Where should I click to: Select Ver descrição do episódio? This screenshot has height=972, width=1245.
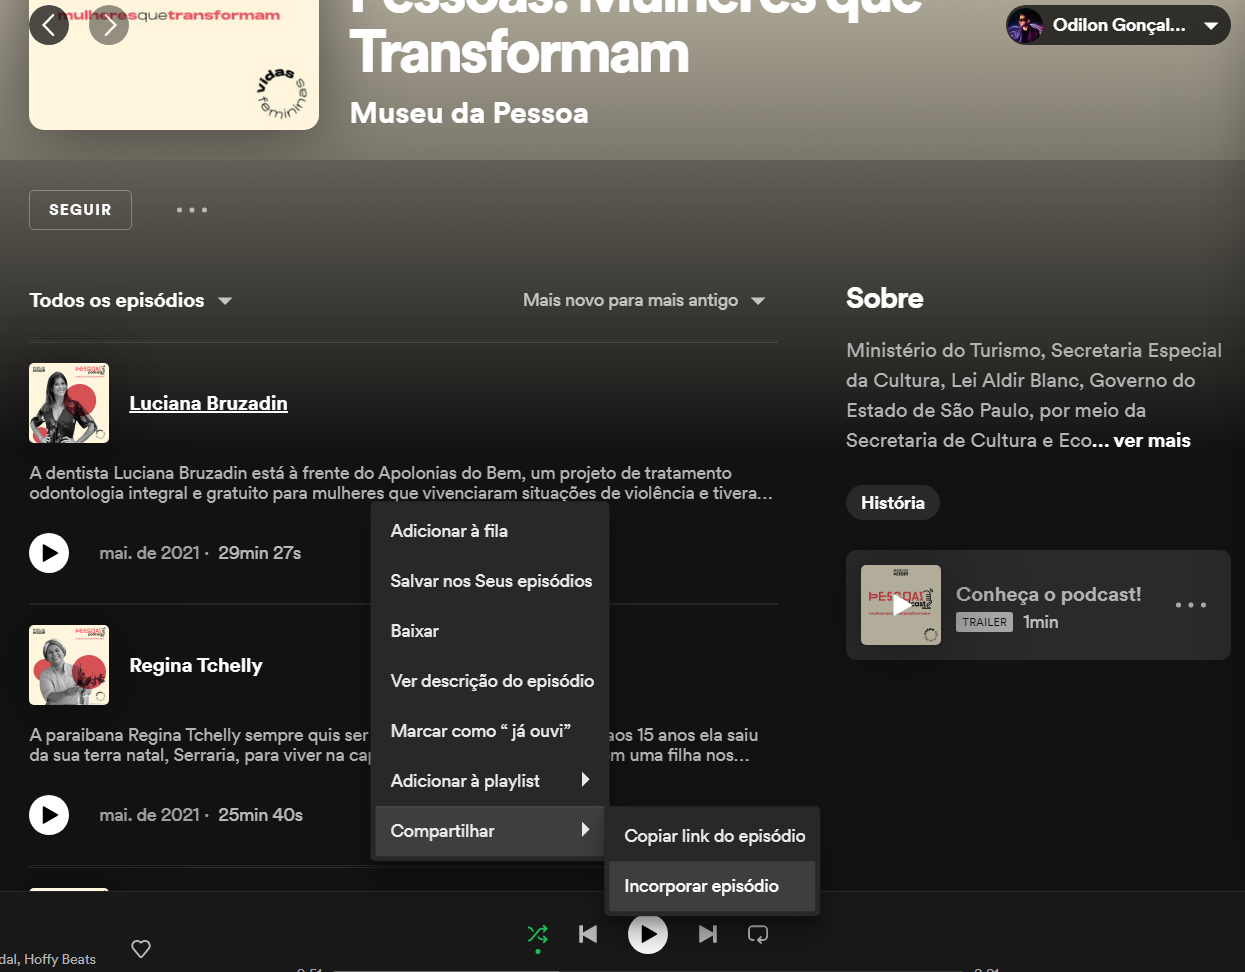click(490, 681)
